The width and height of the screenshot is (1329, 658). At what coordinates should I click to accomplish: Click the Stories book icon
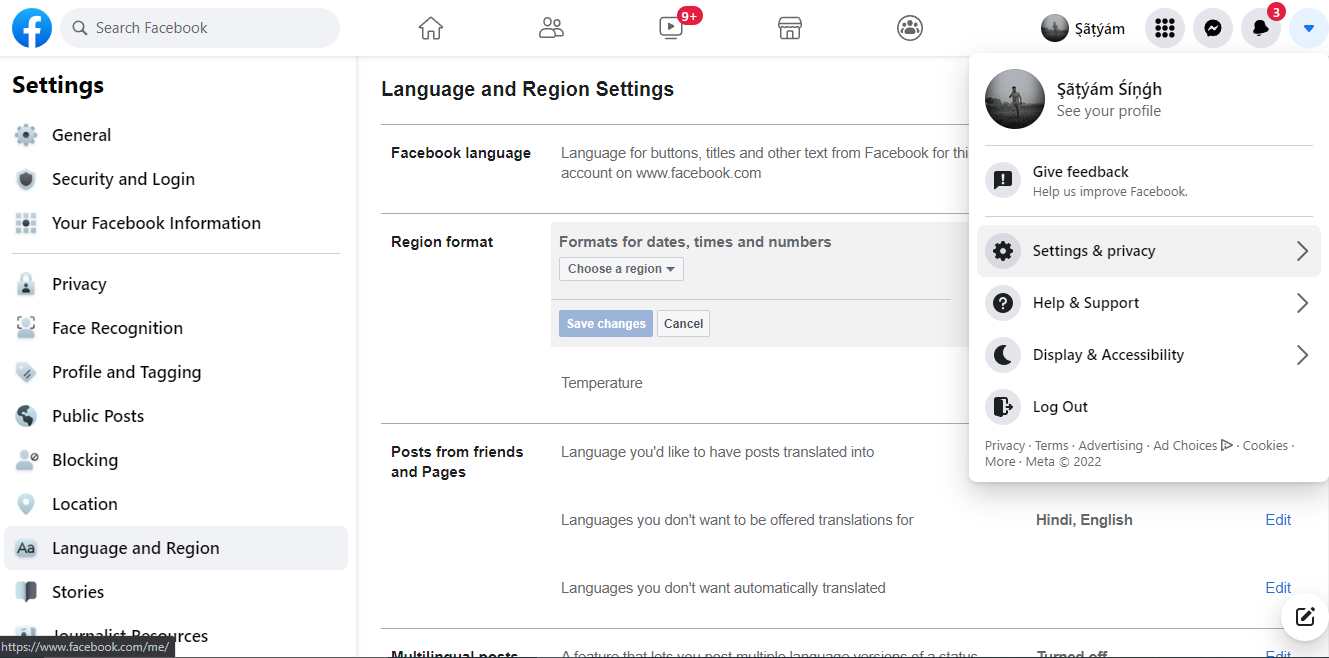(27, 592)
